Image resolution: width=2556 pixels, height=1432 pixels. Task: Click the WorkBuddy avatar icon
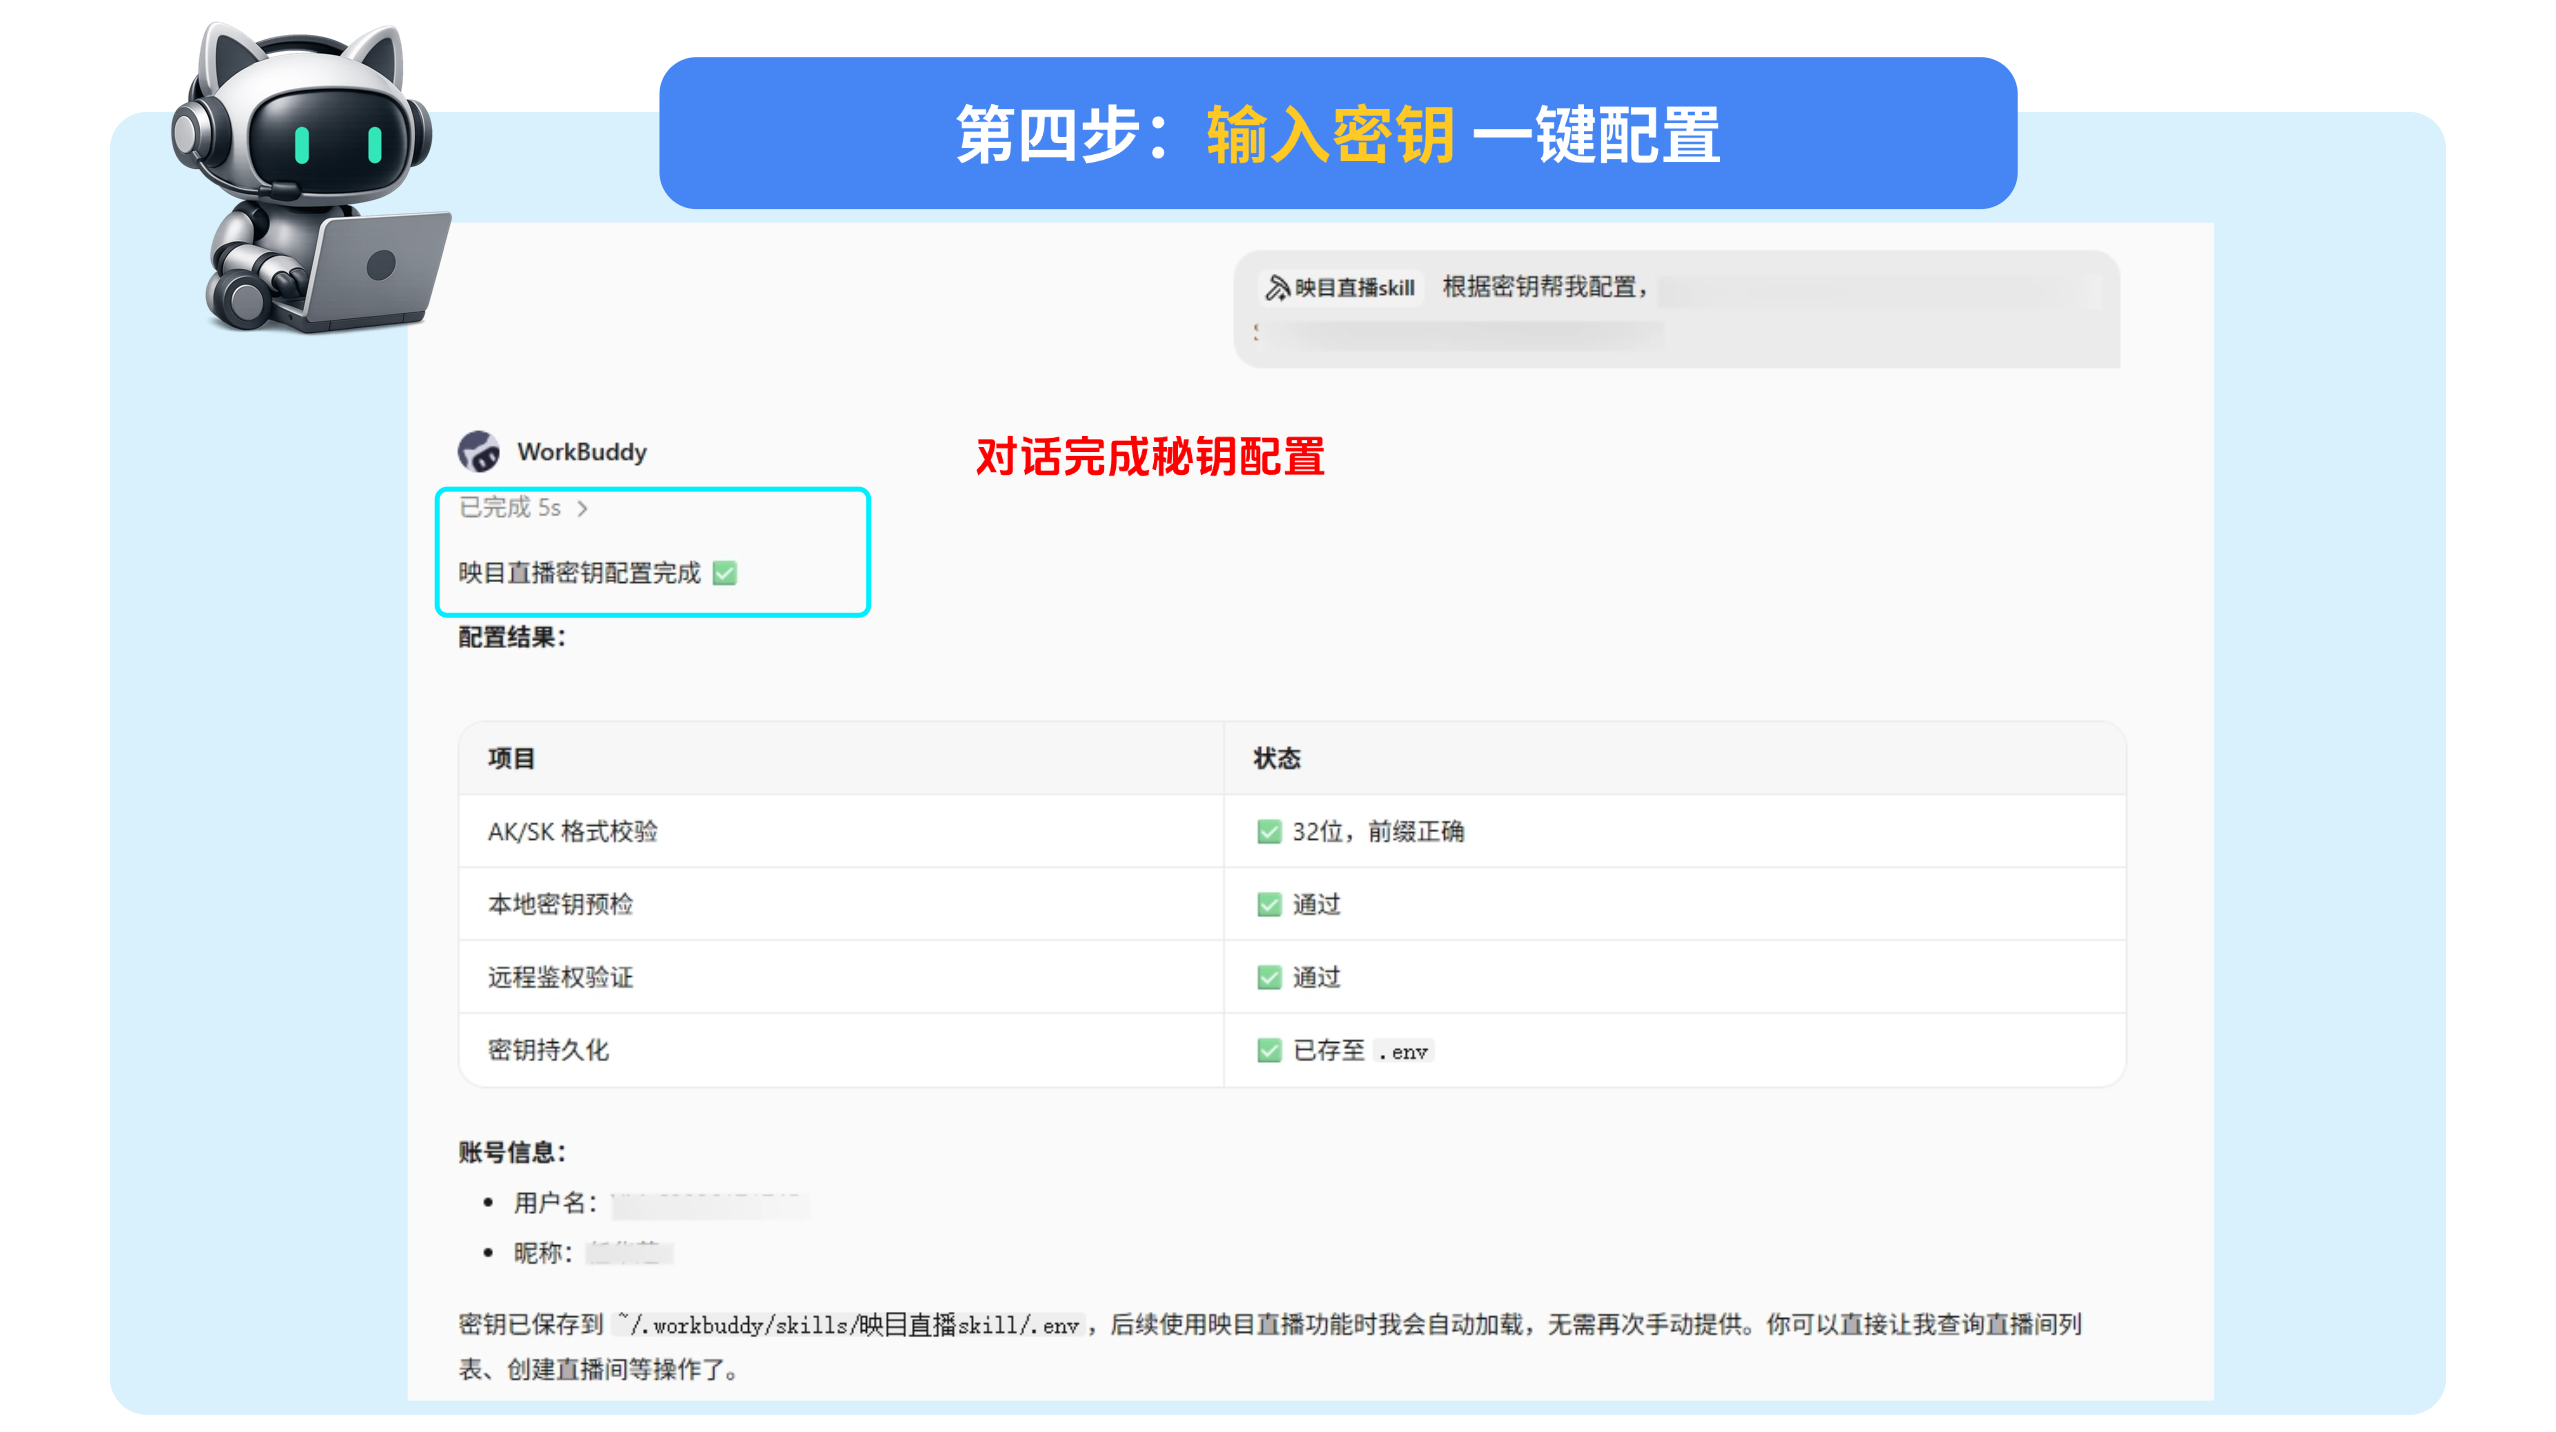[x=479, y=451]
